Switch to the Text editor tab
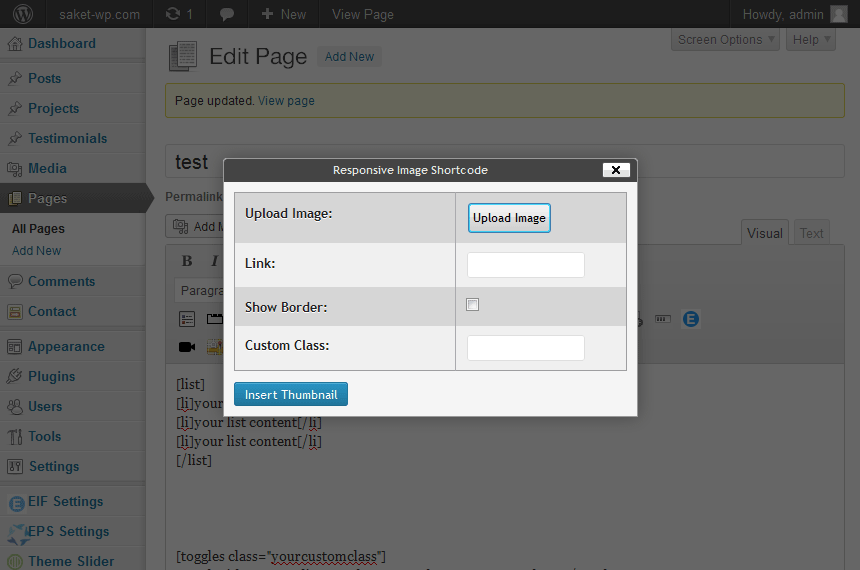 coord(811,233)
